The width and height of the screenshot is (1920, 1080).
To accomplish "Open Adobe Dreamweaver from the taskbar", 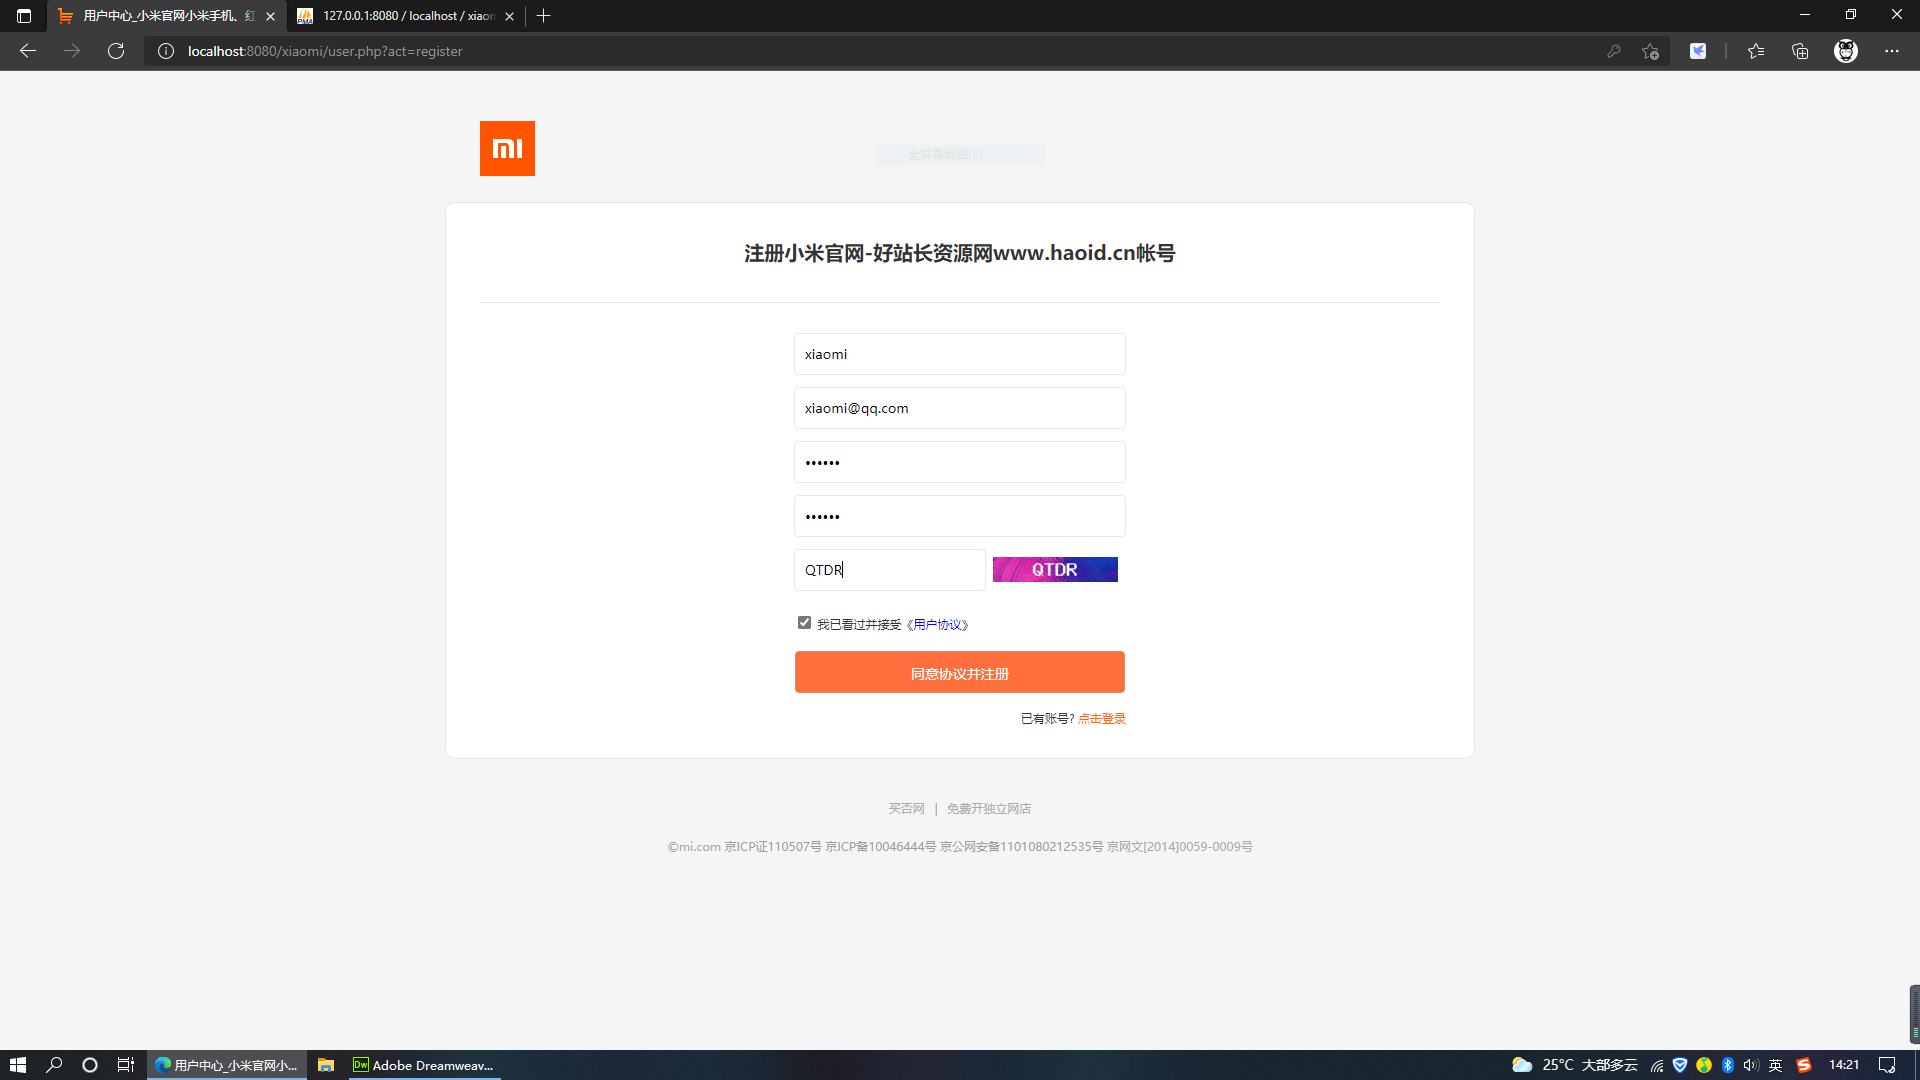I will click(x=423, y=1065).
